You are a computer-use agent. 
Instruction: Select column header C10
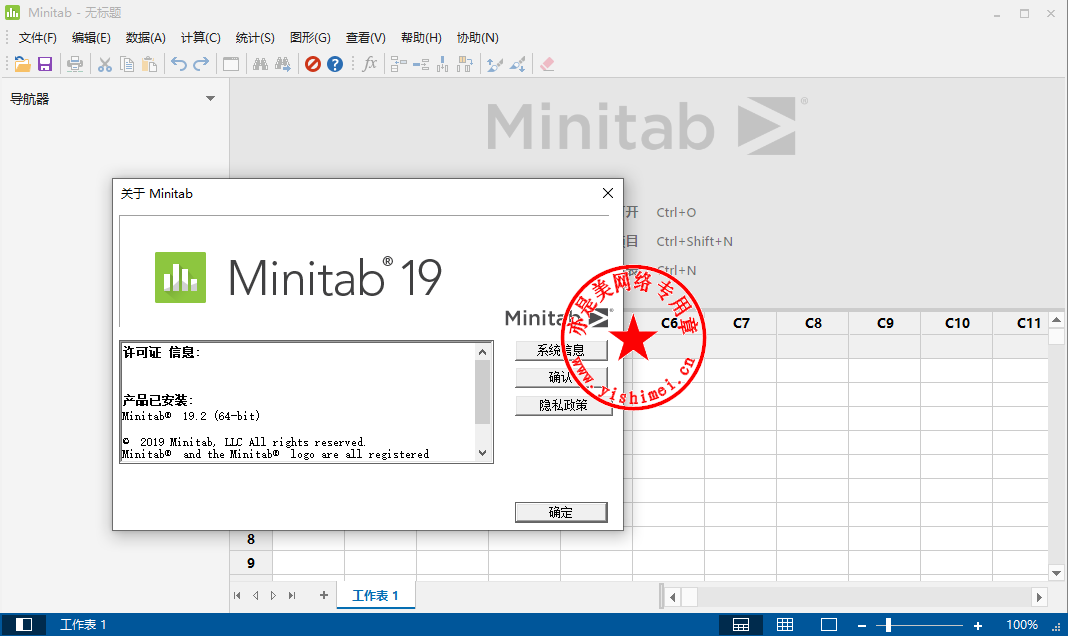coord(957,323)
